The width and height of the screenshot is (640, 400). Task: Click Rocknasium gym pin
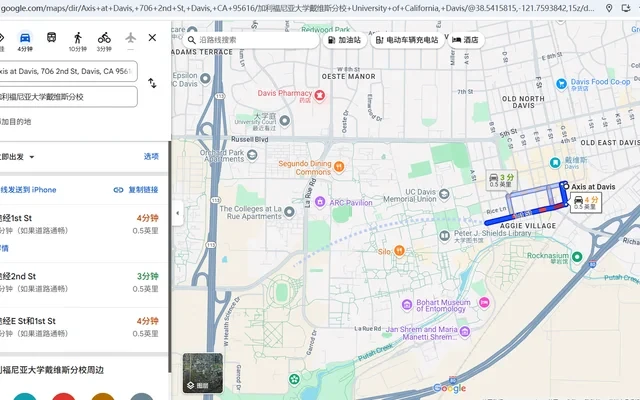(x=577, y=257)
